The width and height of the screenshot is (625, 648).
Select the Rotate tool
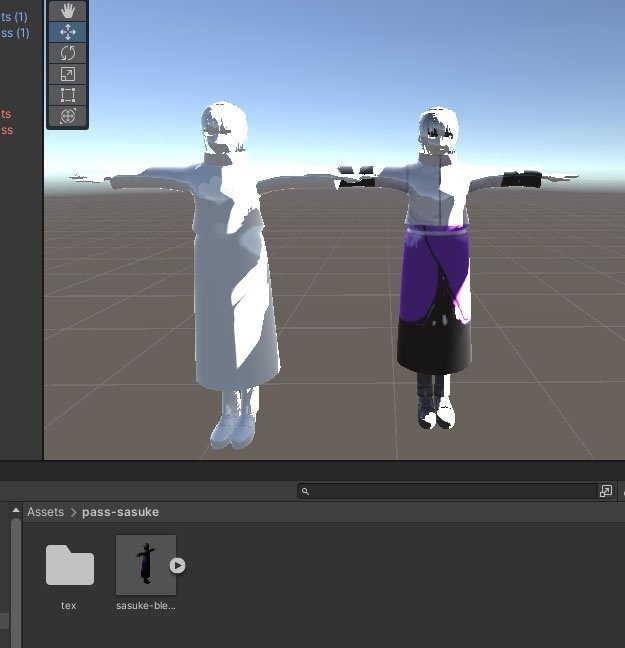coord(67,53)
